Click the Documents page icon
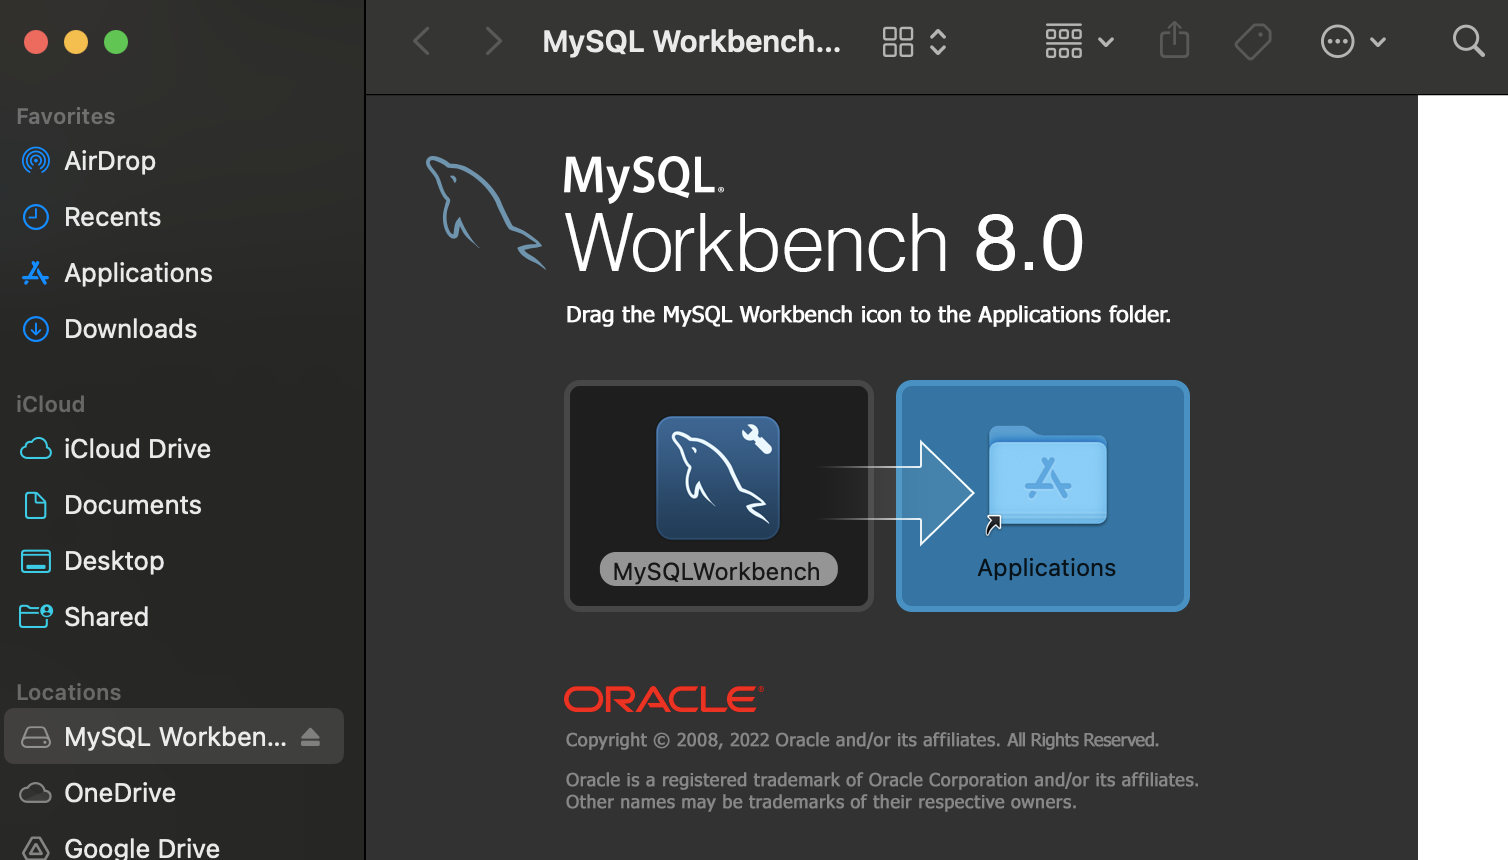 click(x=36, y=505)
